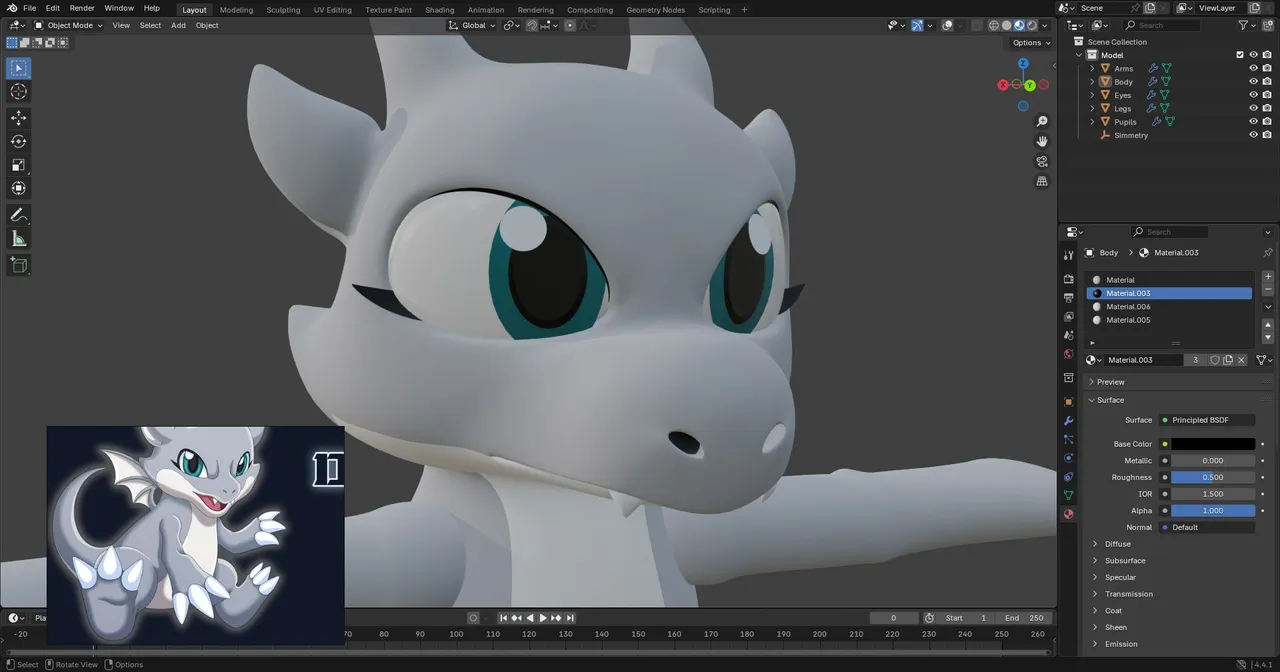Switch perspective/orthographic grid icon
Viewport: 1280px width, 672px height.
click(1042, 182)
